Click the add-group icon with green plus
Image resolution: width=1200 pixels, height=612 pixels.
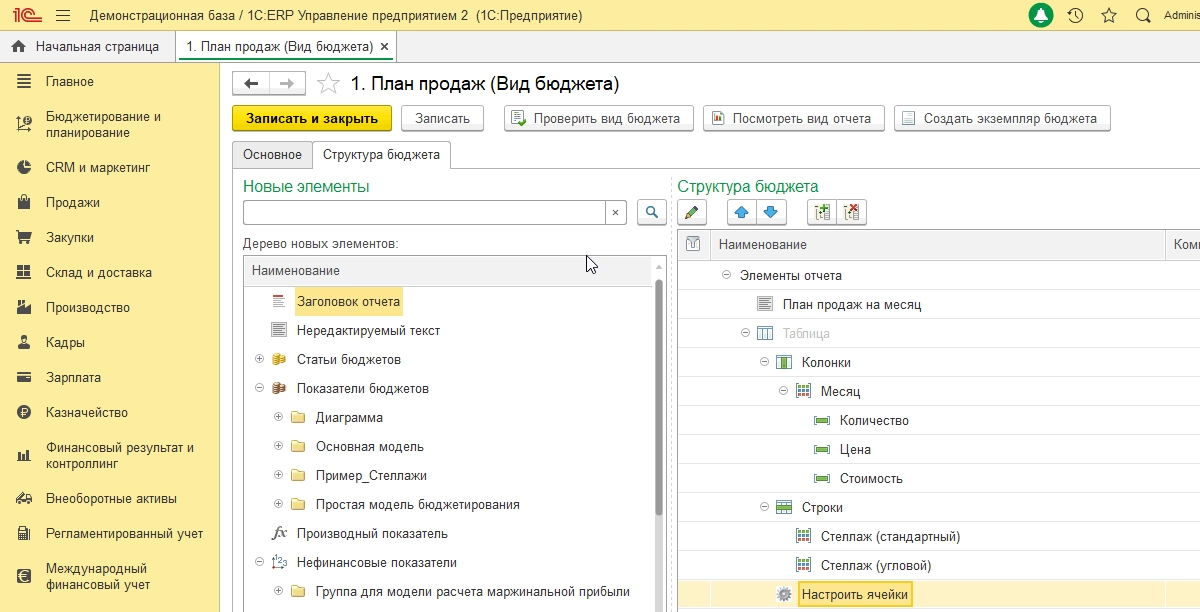coord(822,212)
